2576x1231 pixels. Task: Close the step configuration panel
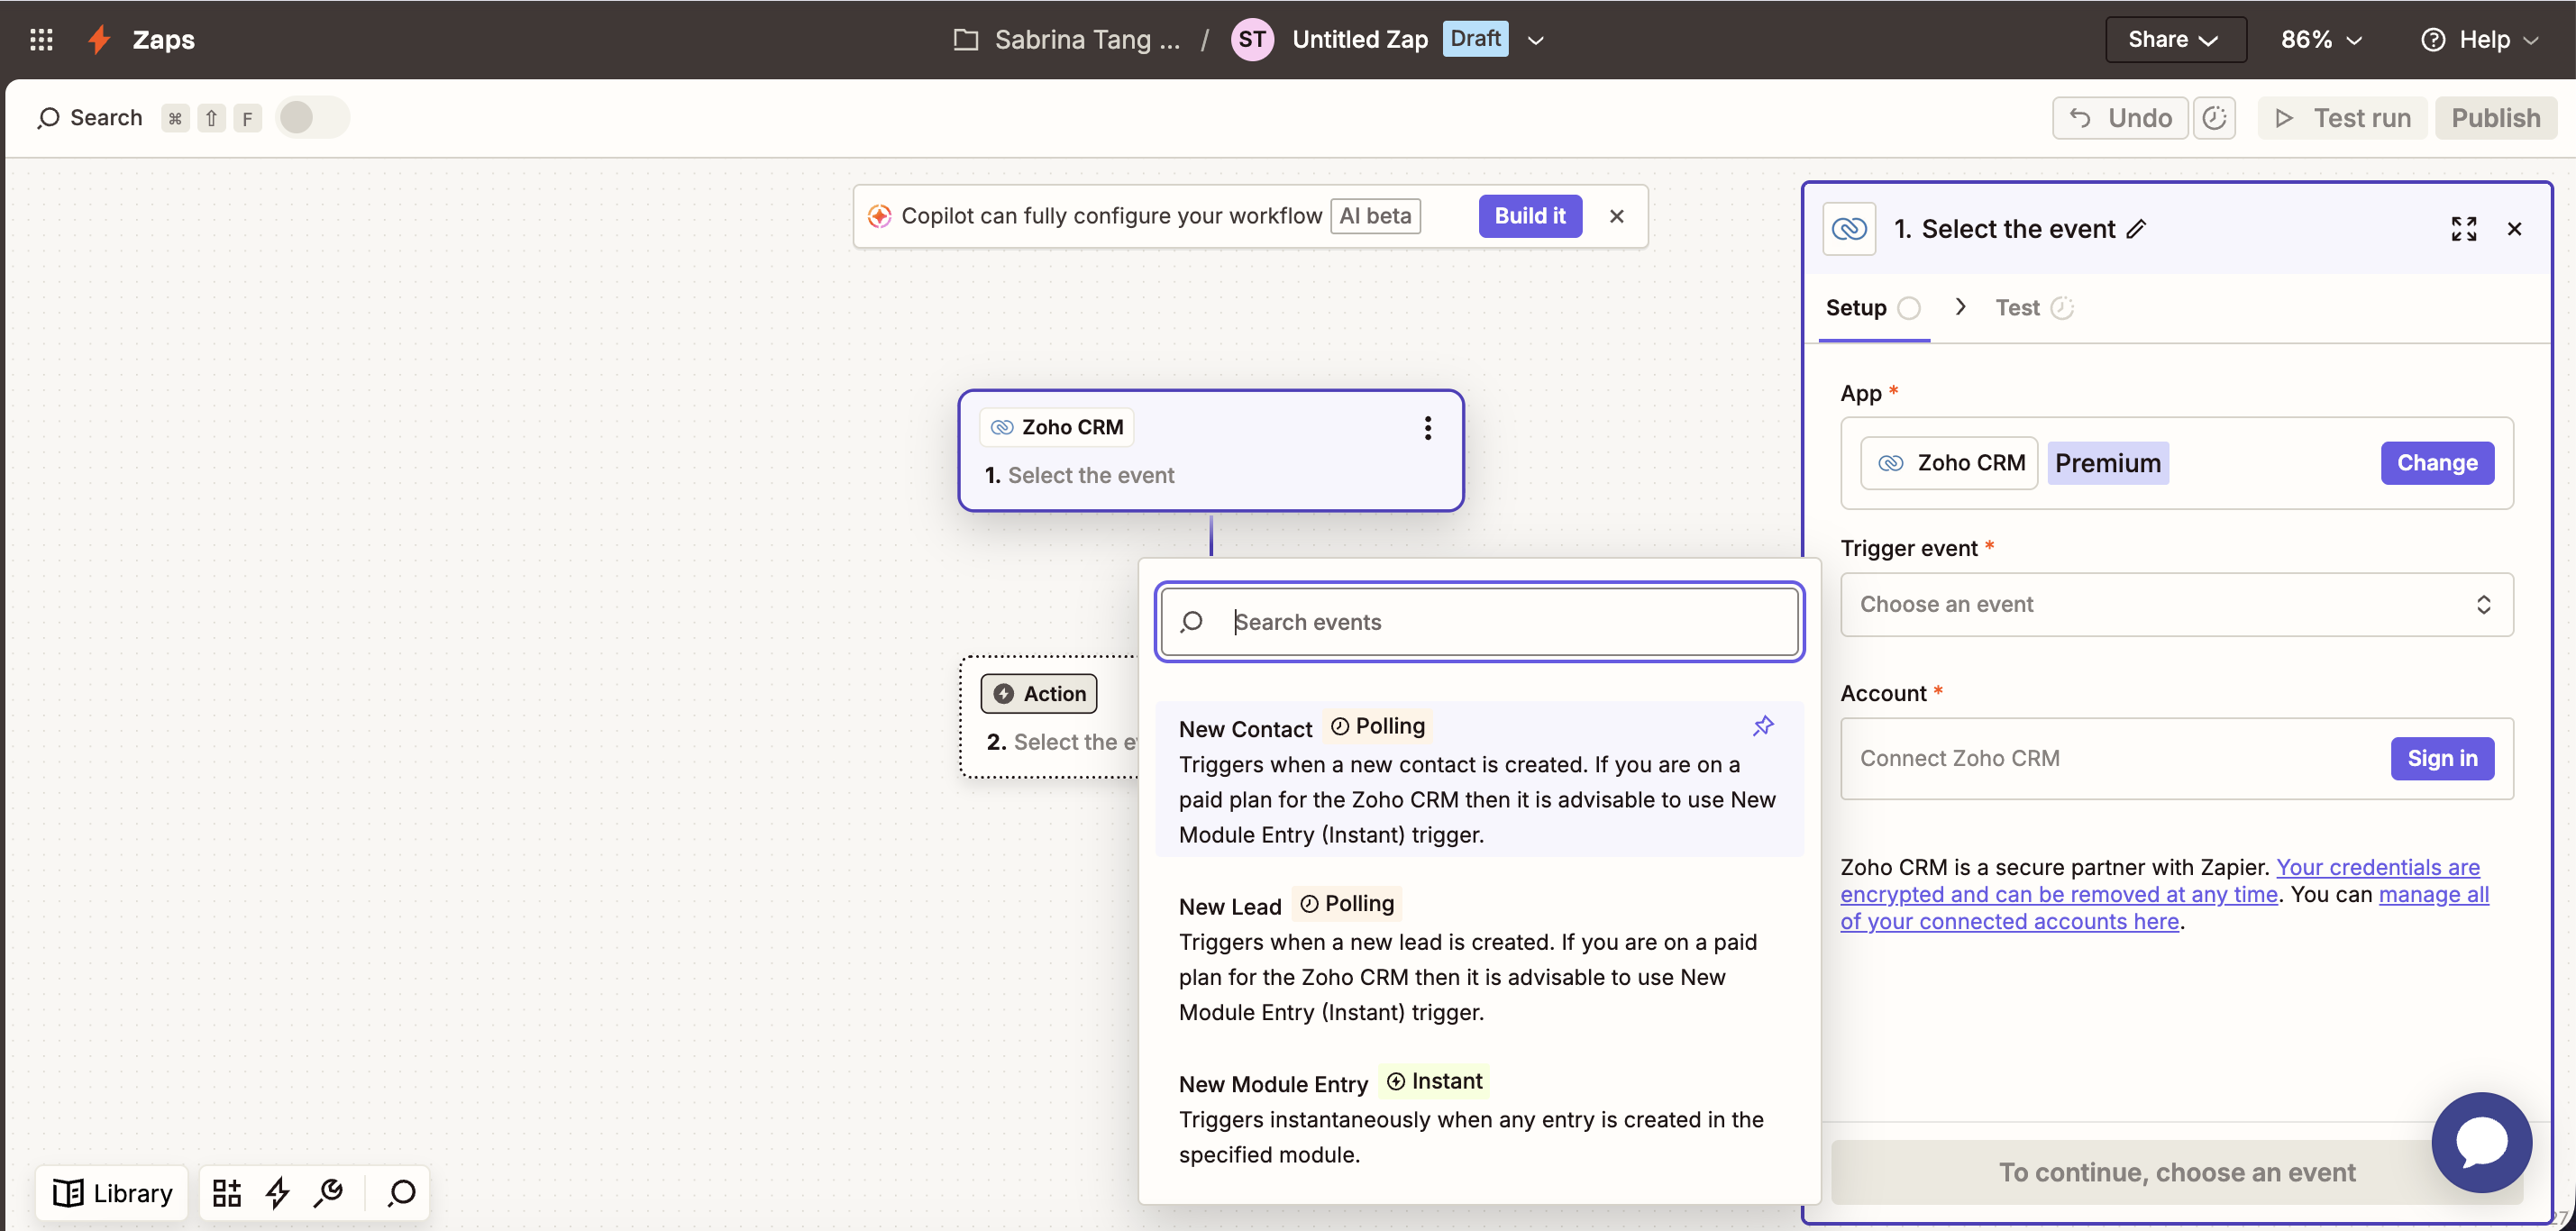[x=2514, y=229]
